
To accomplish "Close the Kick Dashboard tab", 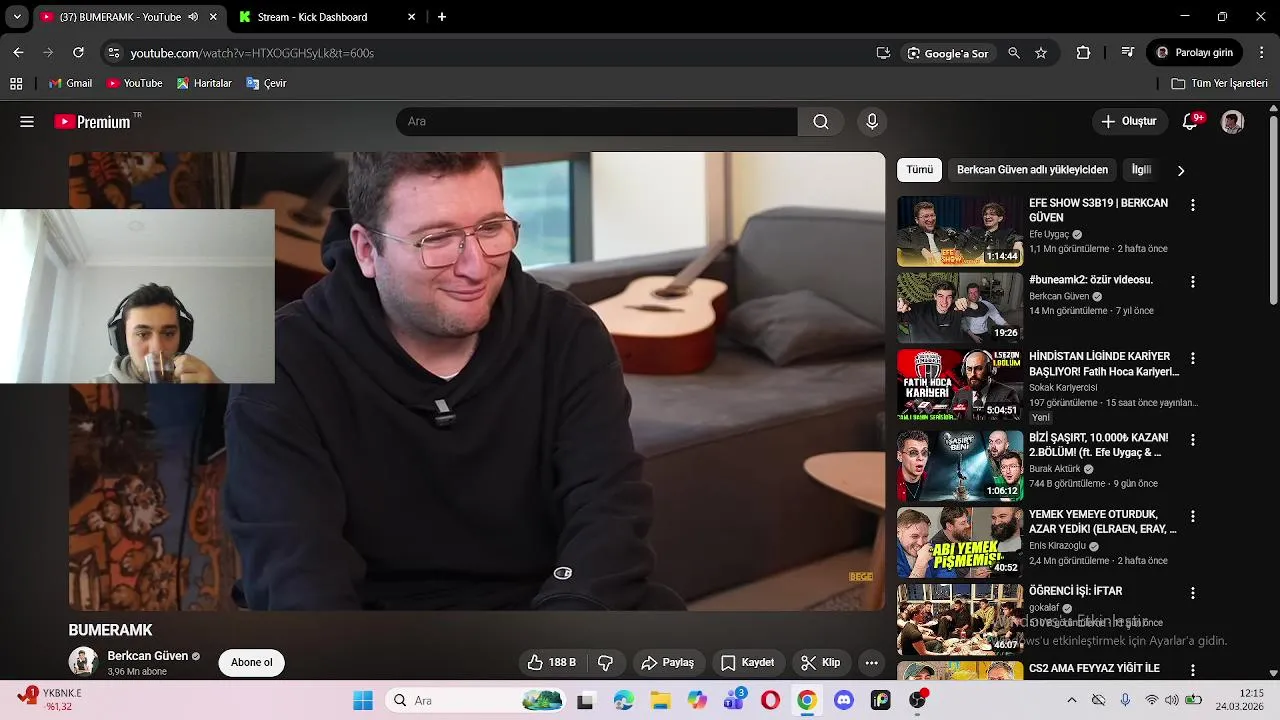I will [x=411, y=17].
